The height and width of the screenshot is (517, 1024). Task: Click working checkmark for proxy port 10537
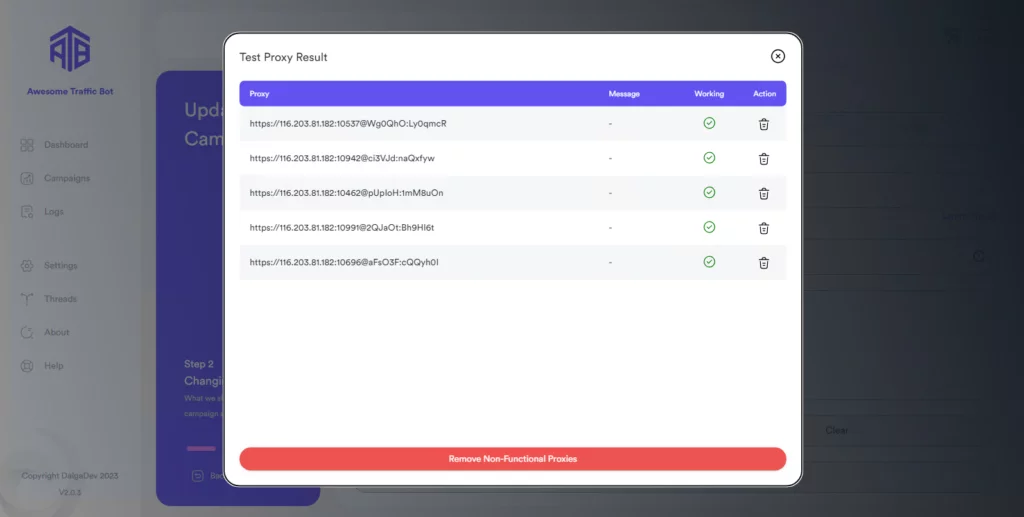709,124
